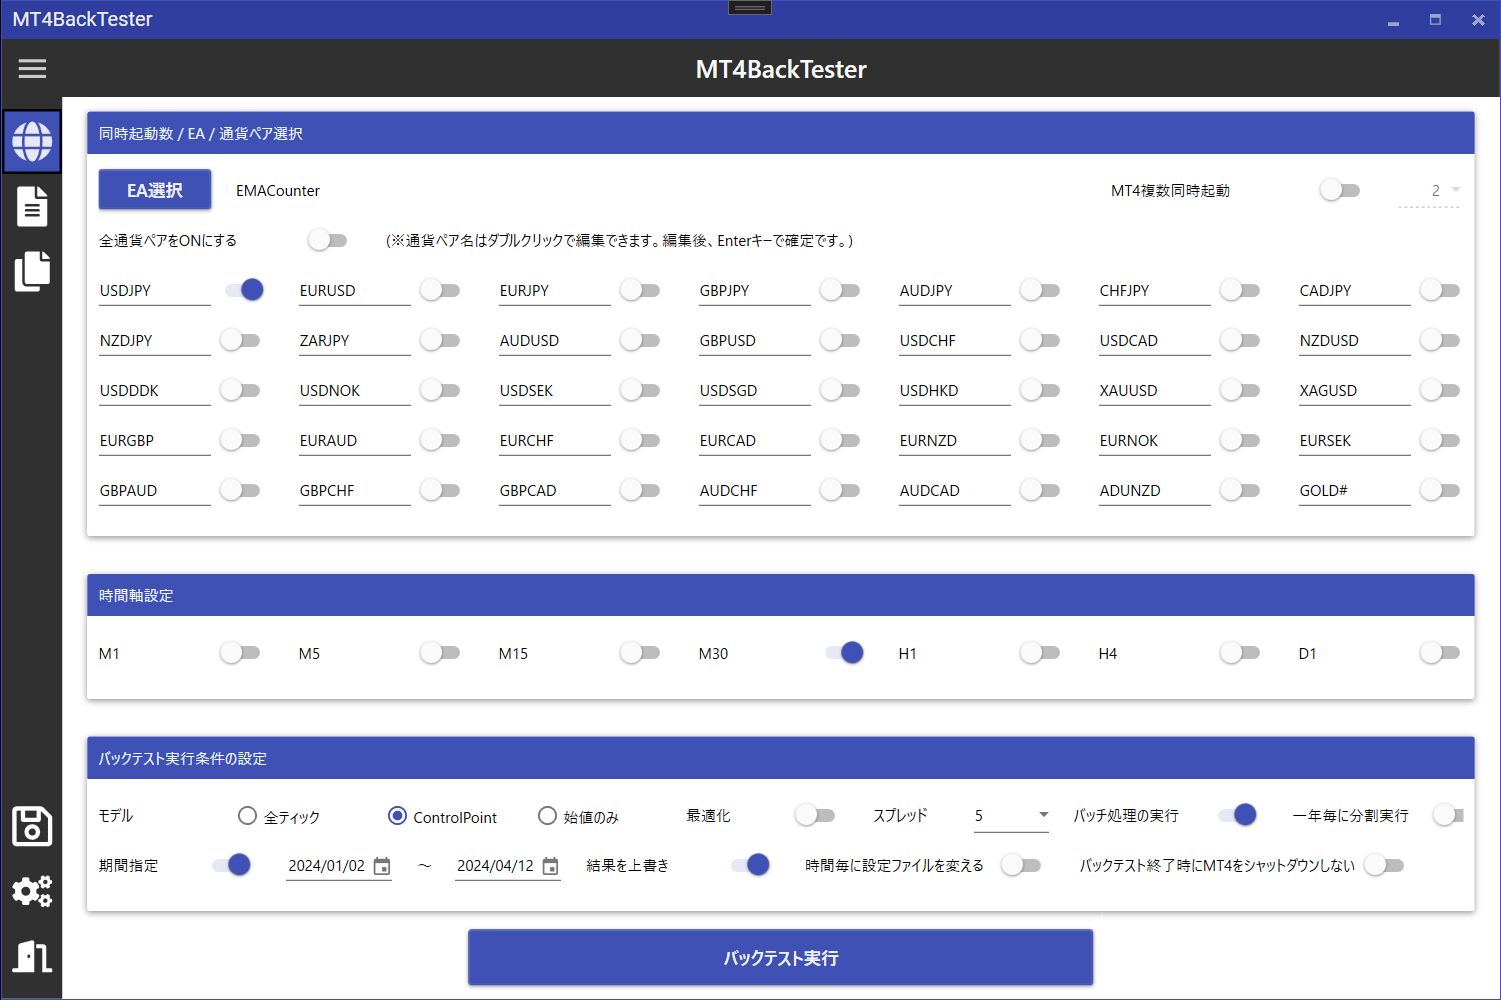Turn on the USDCHF pair switch

(1040, 340)
